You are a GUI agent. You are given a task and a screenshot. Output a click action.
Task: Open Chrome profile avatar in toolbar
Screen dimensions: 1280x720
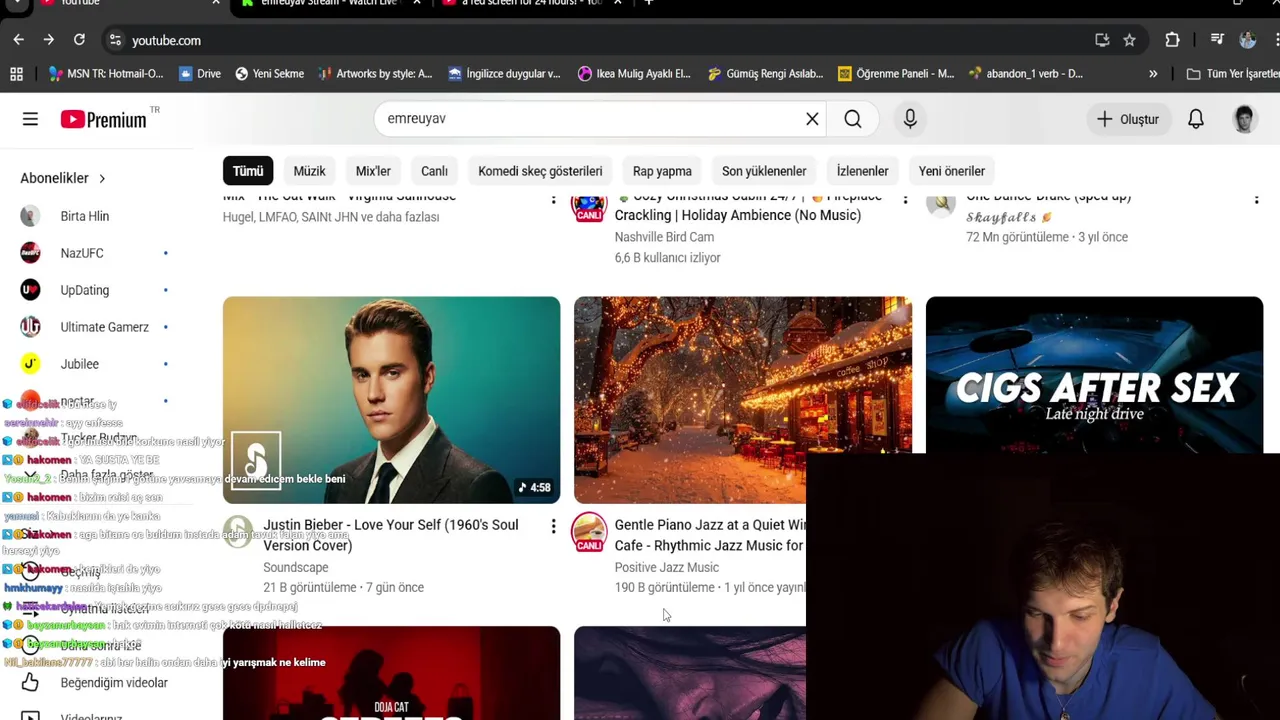1247,40
